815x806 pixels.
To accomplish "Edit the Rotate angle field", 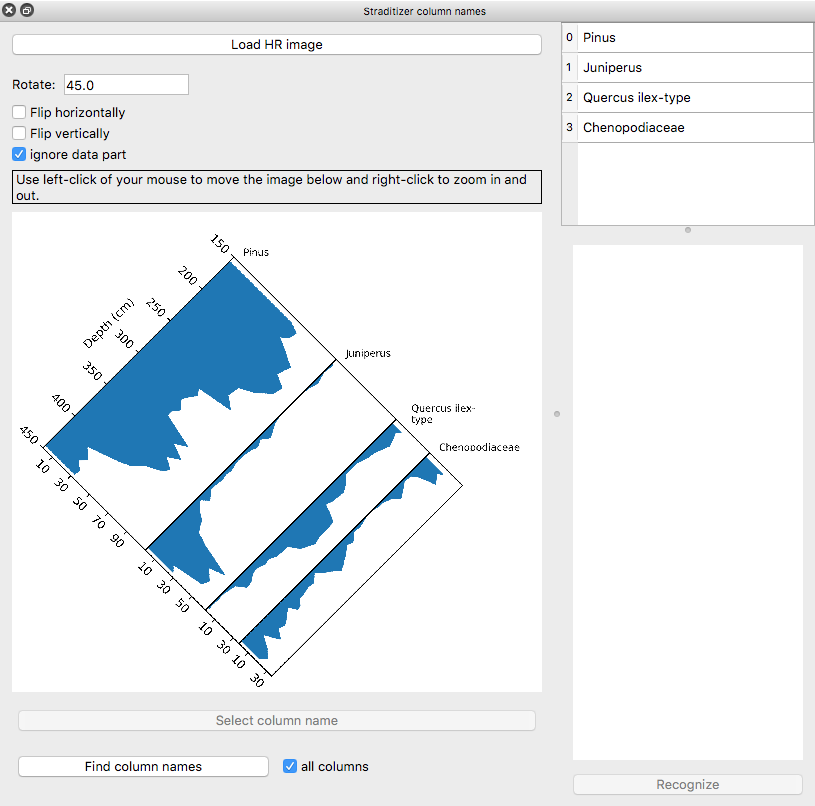I will pos(126,85).
